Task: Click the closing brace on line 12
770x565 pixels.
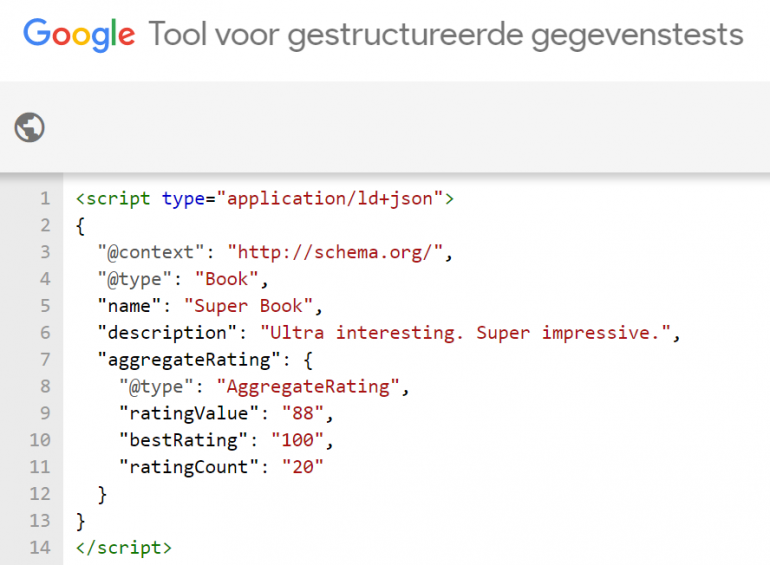Action: pyautogui.click(x=102, y=494)
